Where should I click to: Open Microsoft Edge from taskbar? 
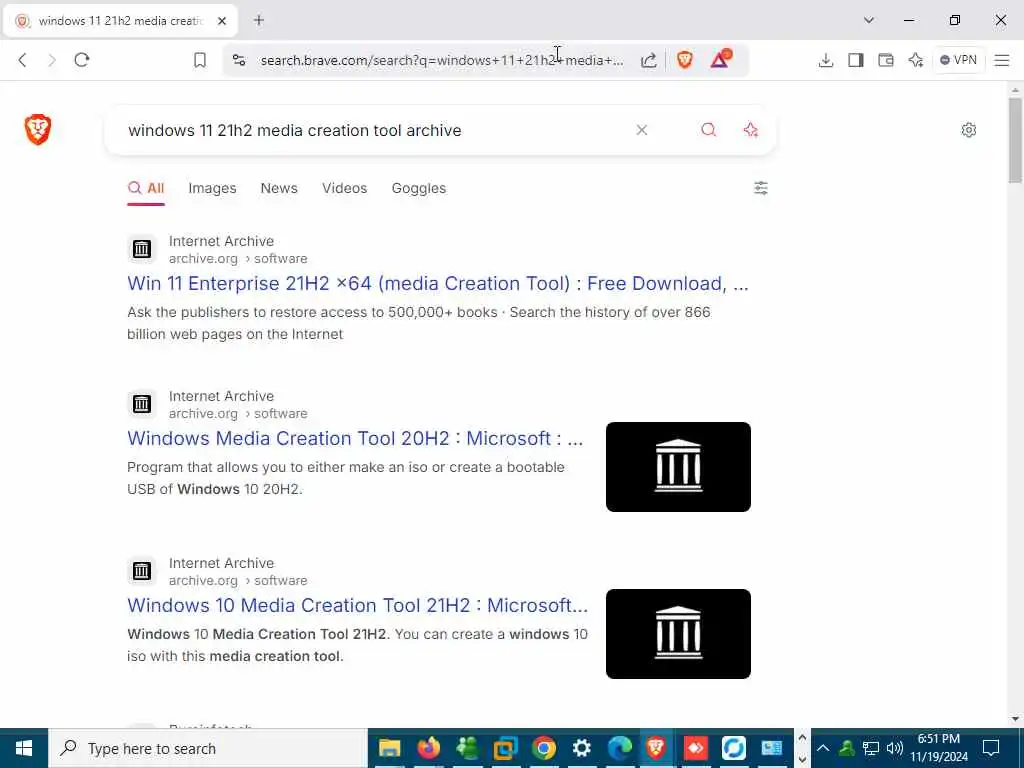click(620, 748)
